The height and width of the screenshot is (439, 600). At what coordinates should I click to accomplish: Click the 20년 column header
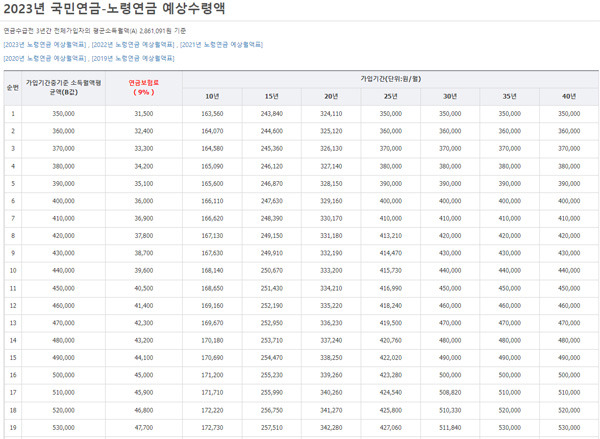pyautogui.click(x=331, y=96)
